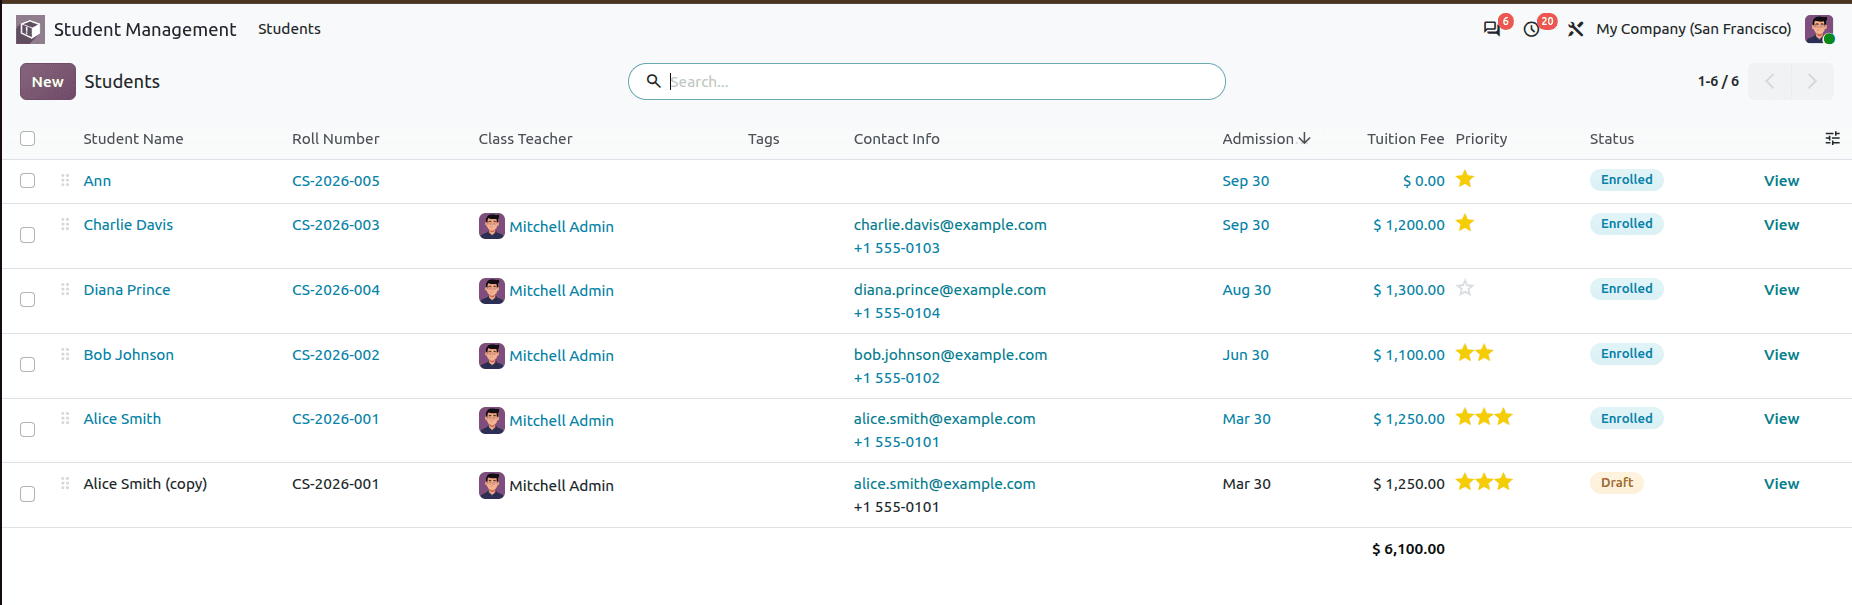Open charlie.davis@example.com email link
Viewport: 1852px width, 605px height.
(x=950, y=225)
